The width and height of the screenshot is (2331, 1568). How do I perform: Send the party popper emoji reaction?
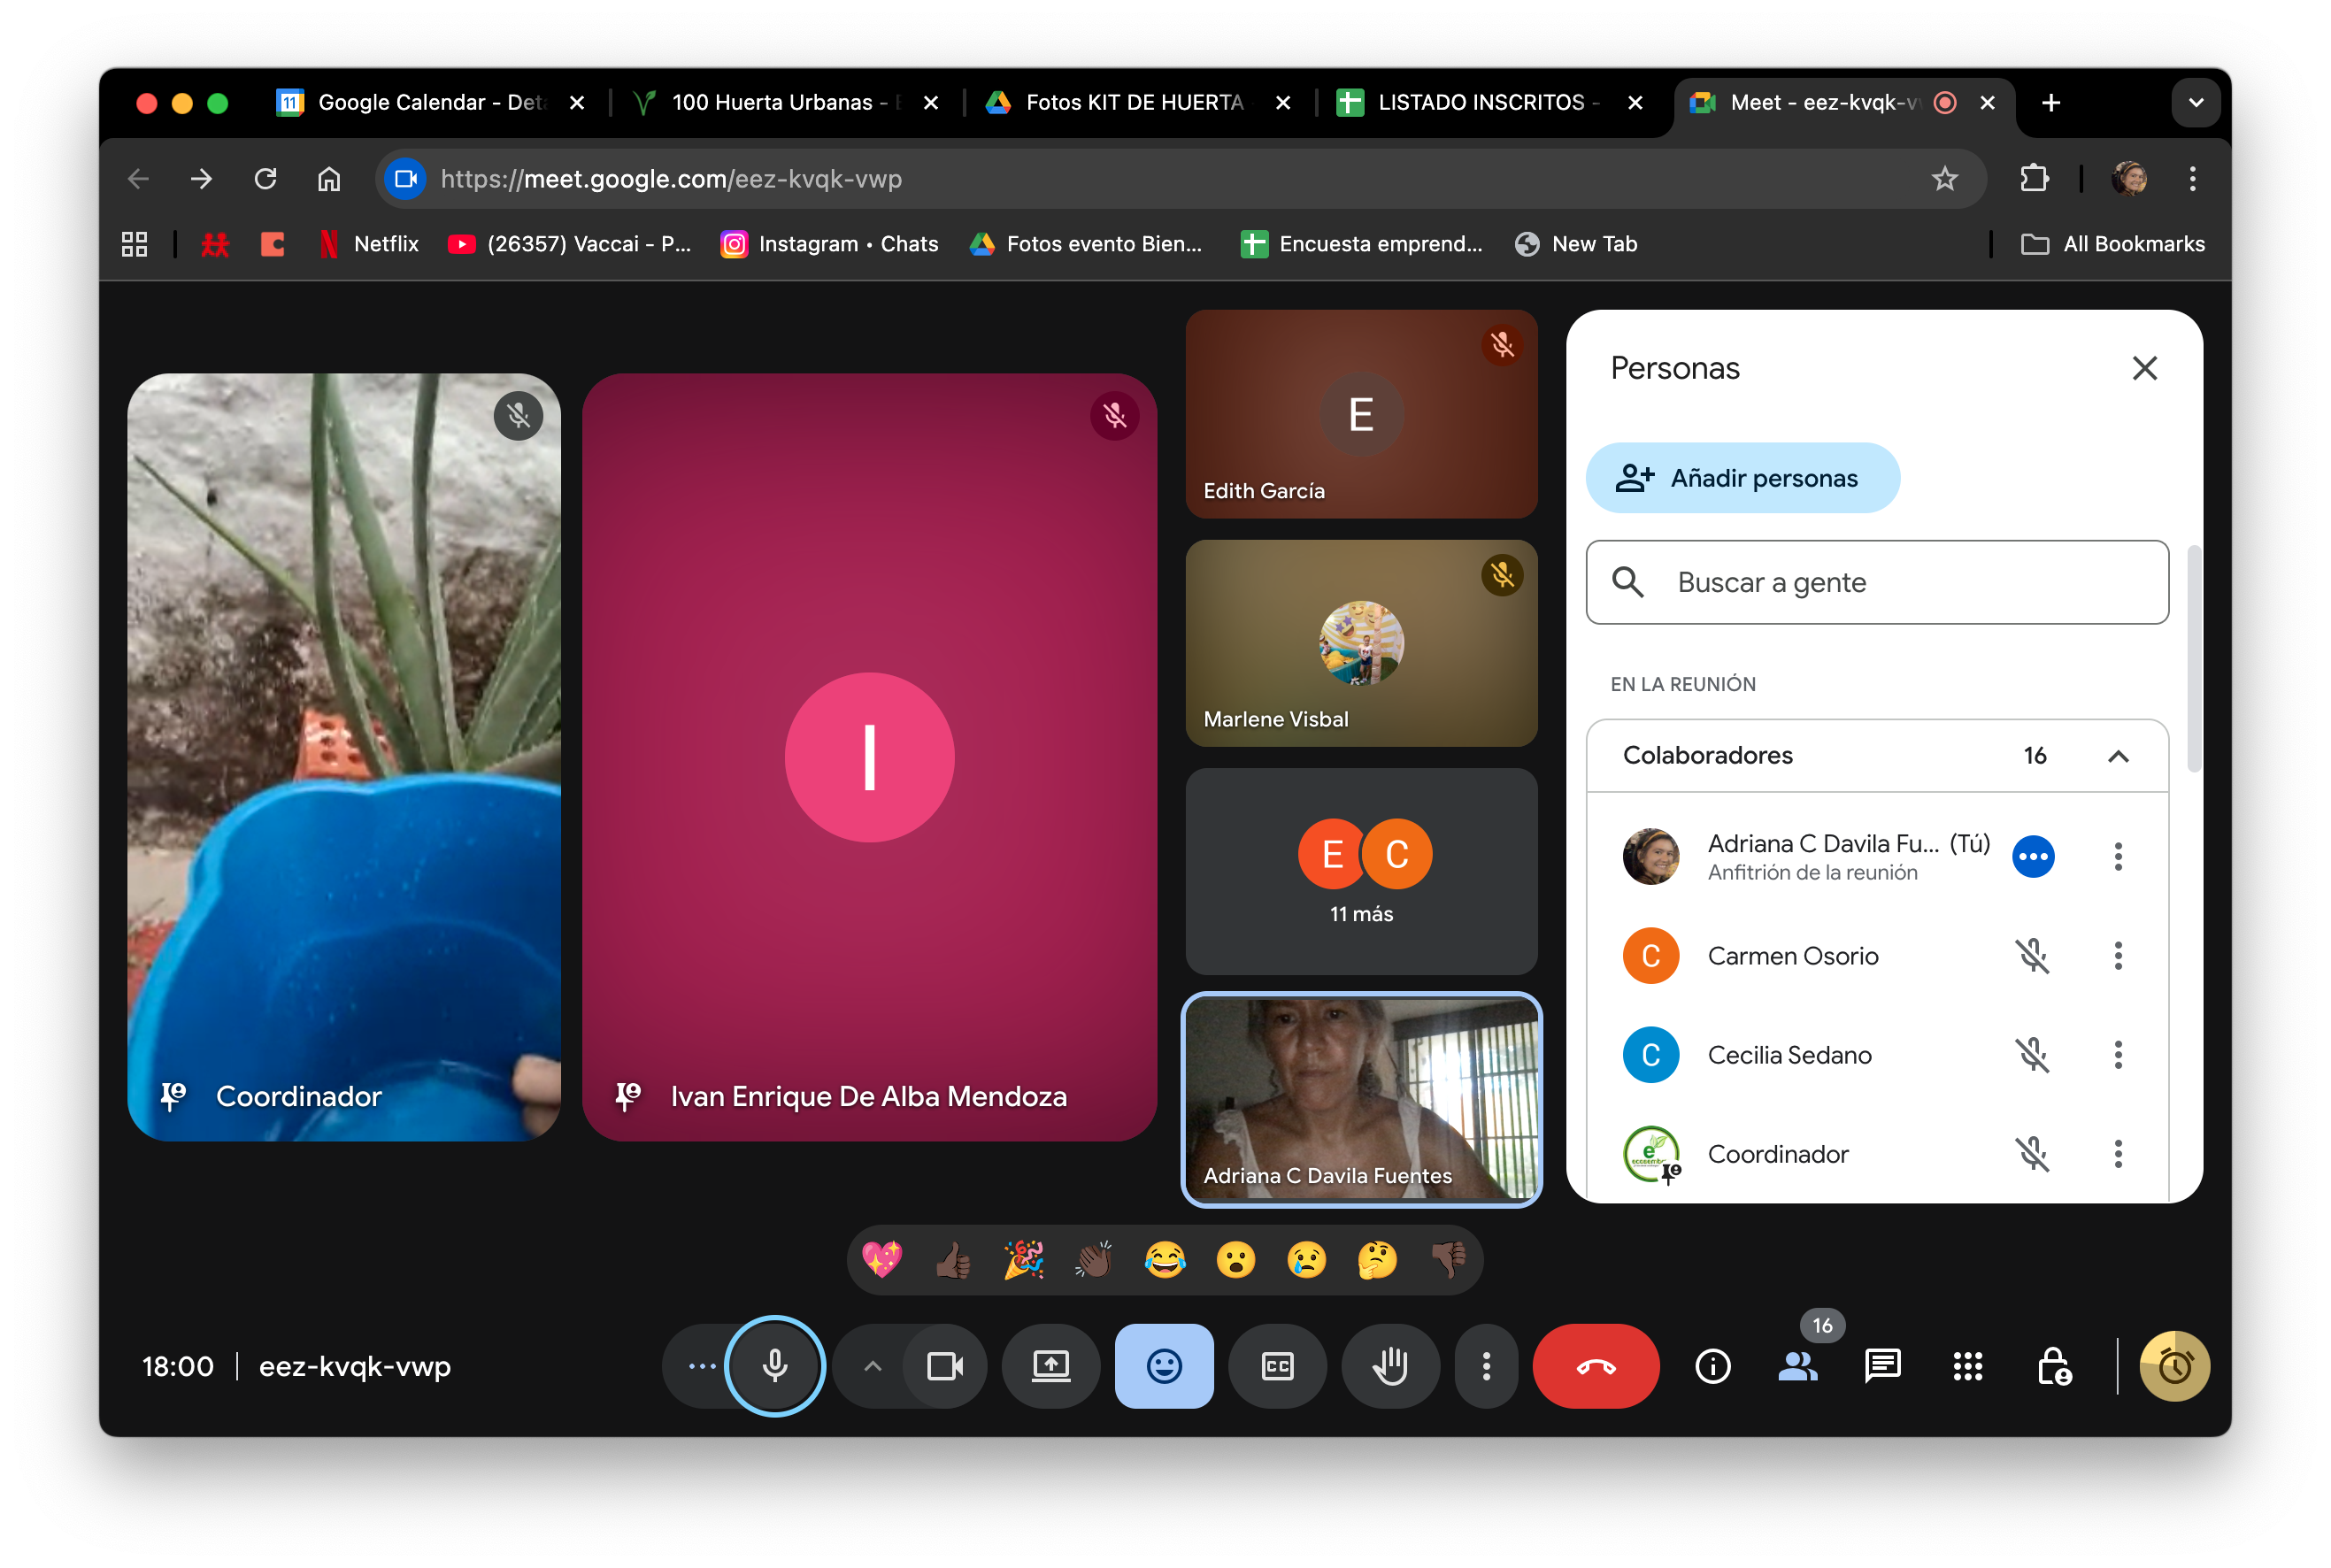[1023, 1260]
